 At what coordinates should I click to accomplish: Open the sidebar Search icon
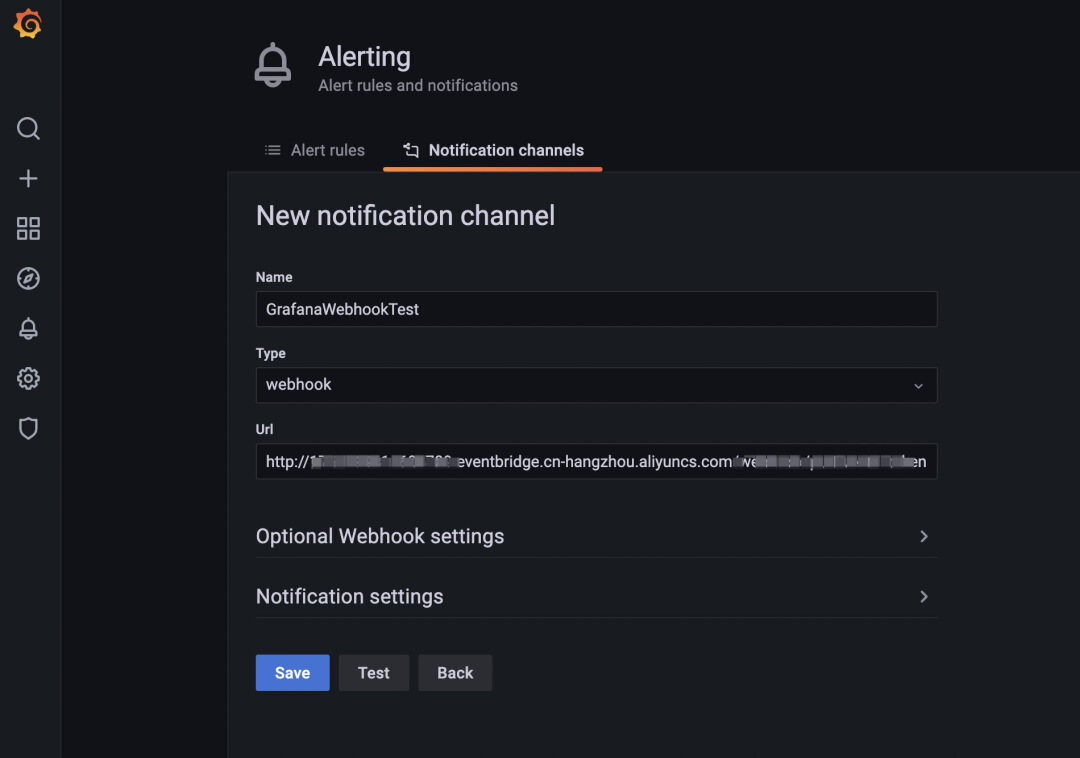pos(28,129)
